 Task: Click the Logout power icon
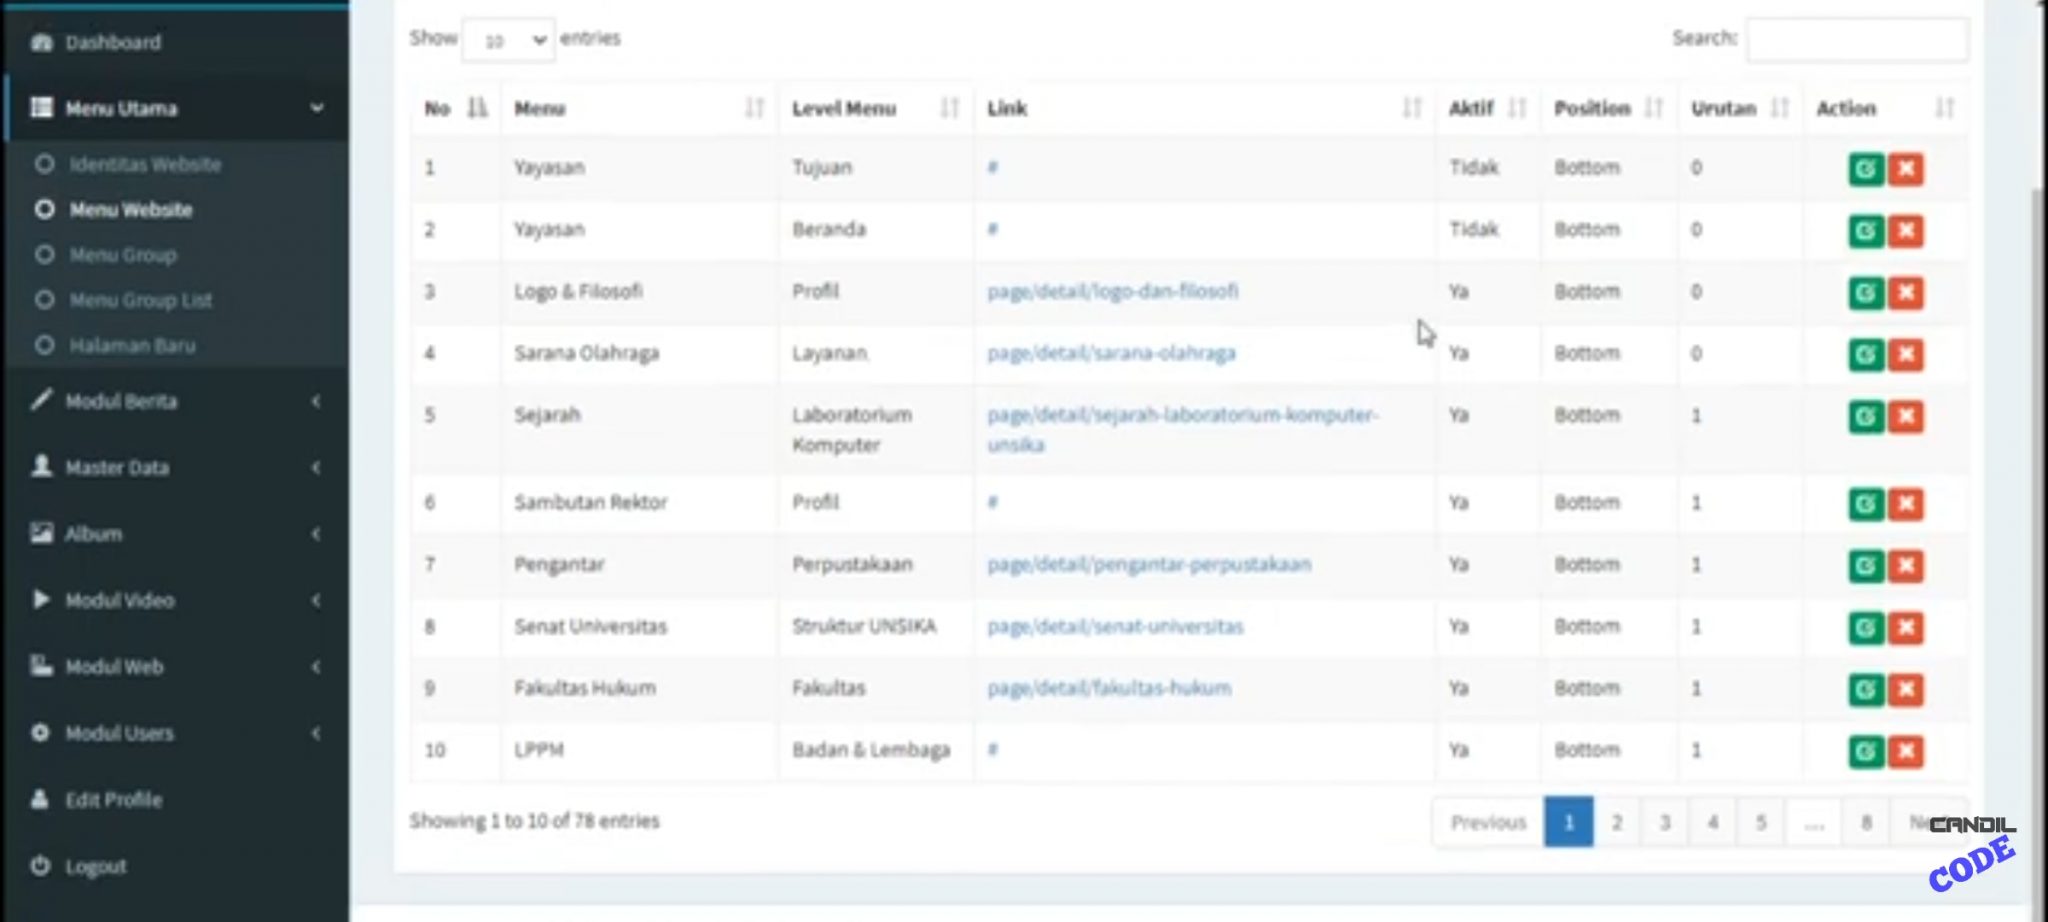tap(40, 866)
